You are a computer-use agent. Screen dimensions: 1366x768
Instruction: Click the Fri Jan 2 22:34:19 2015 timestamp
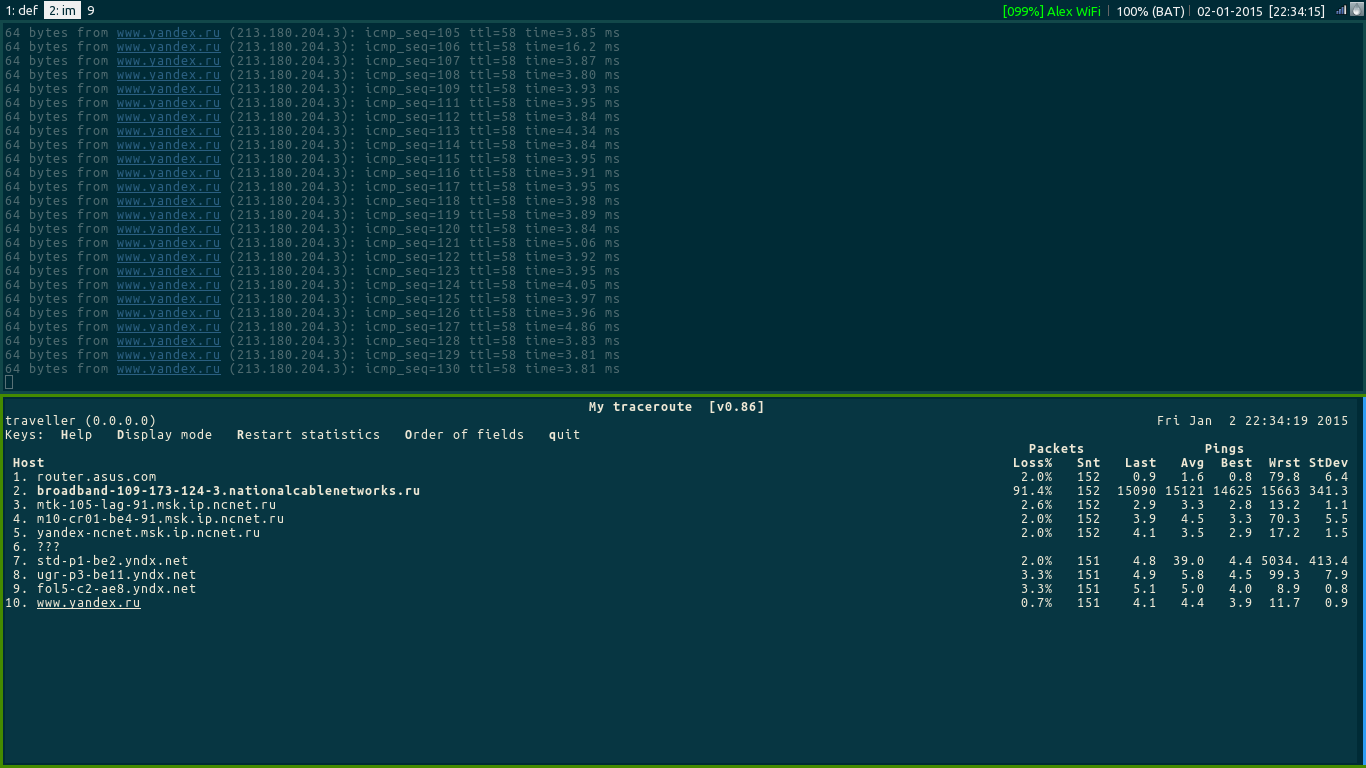(1252, 421)
